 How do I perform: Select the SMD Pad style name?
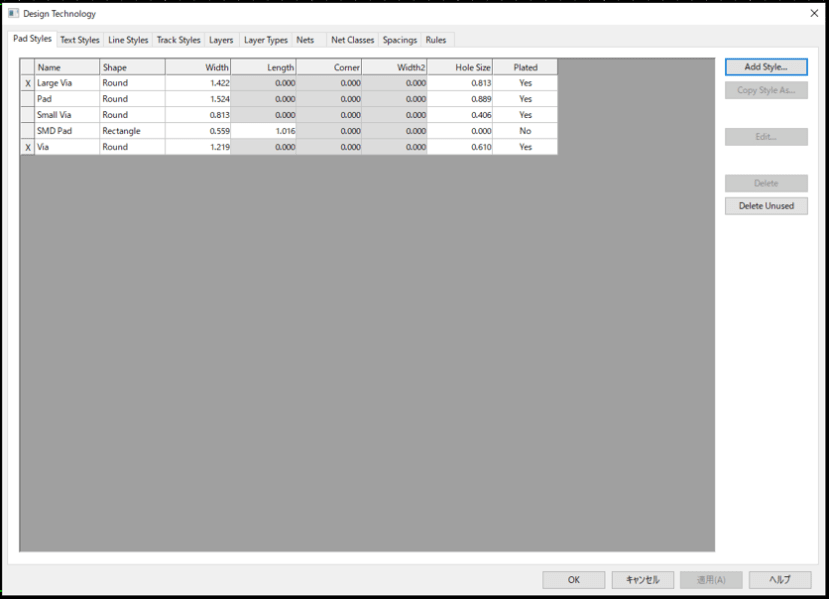67,131
